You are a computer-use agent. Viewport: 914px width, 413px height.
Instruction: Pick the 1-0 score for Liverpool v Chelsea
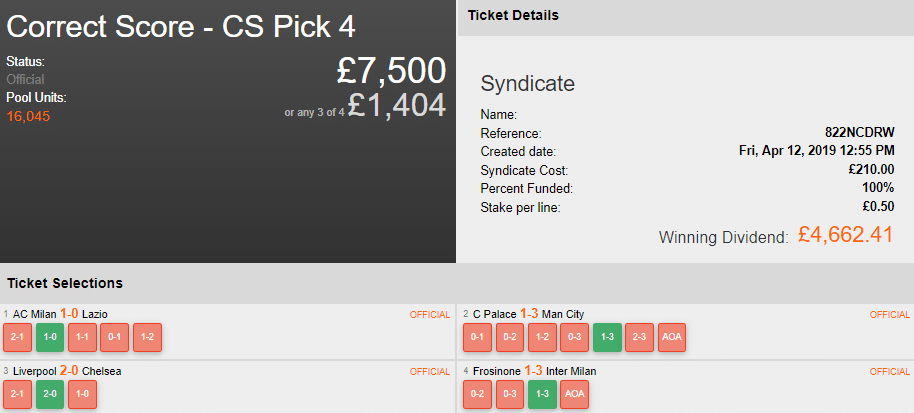pos(82,395)
